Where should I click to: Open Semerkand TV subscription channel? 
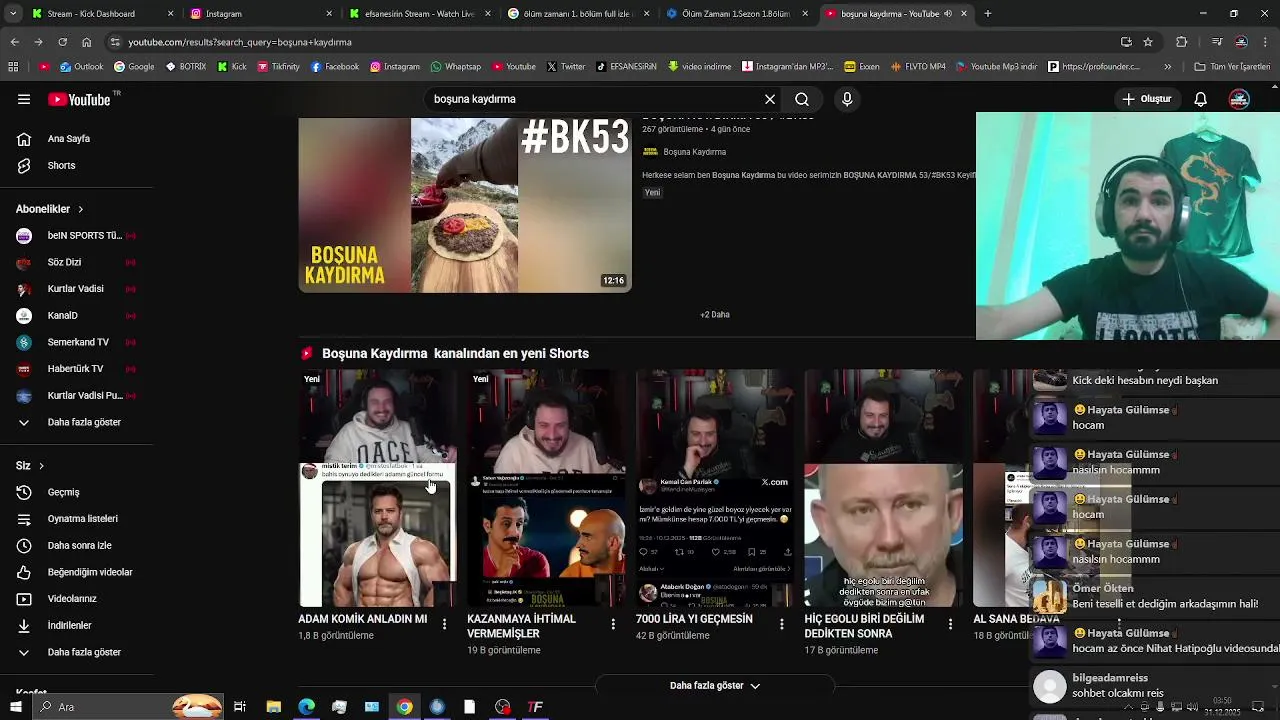point(77,342)
